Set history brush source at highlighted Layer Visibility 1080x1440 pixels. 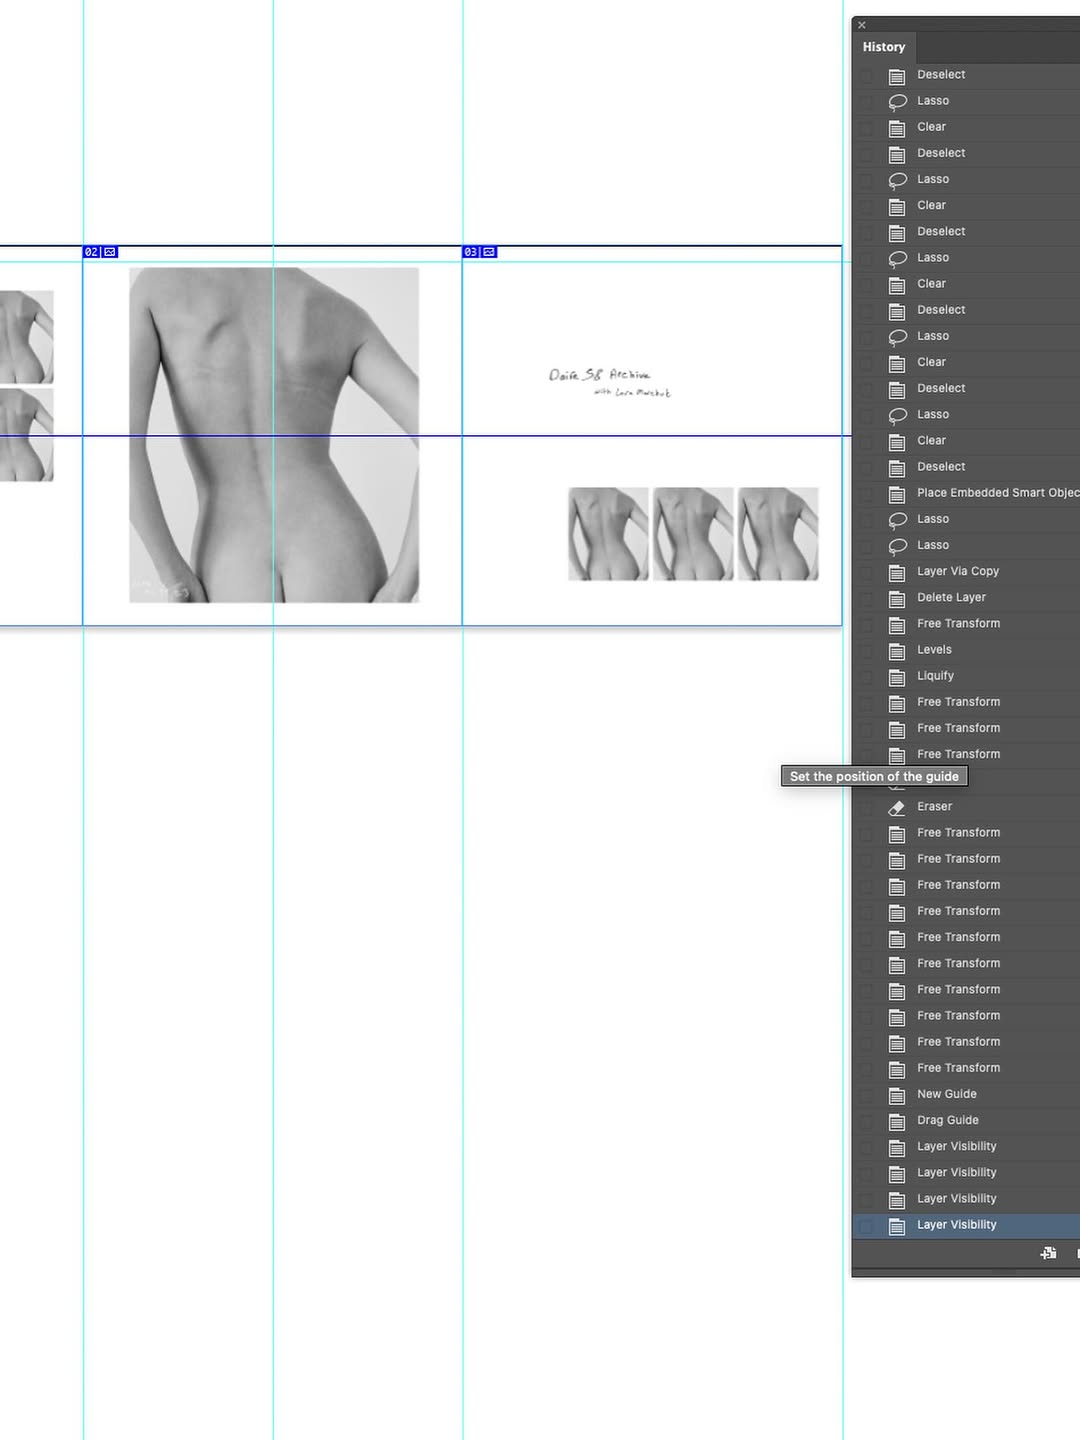coord(866,1225)
